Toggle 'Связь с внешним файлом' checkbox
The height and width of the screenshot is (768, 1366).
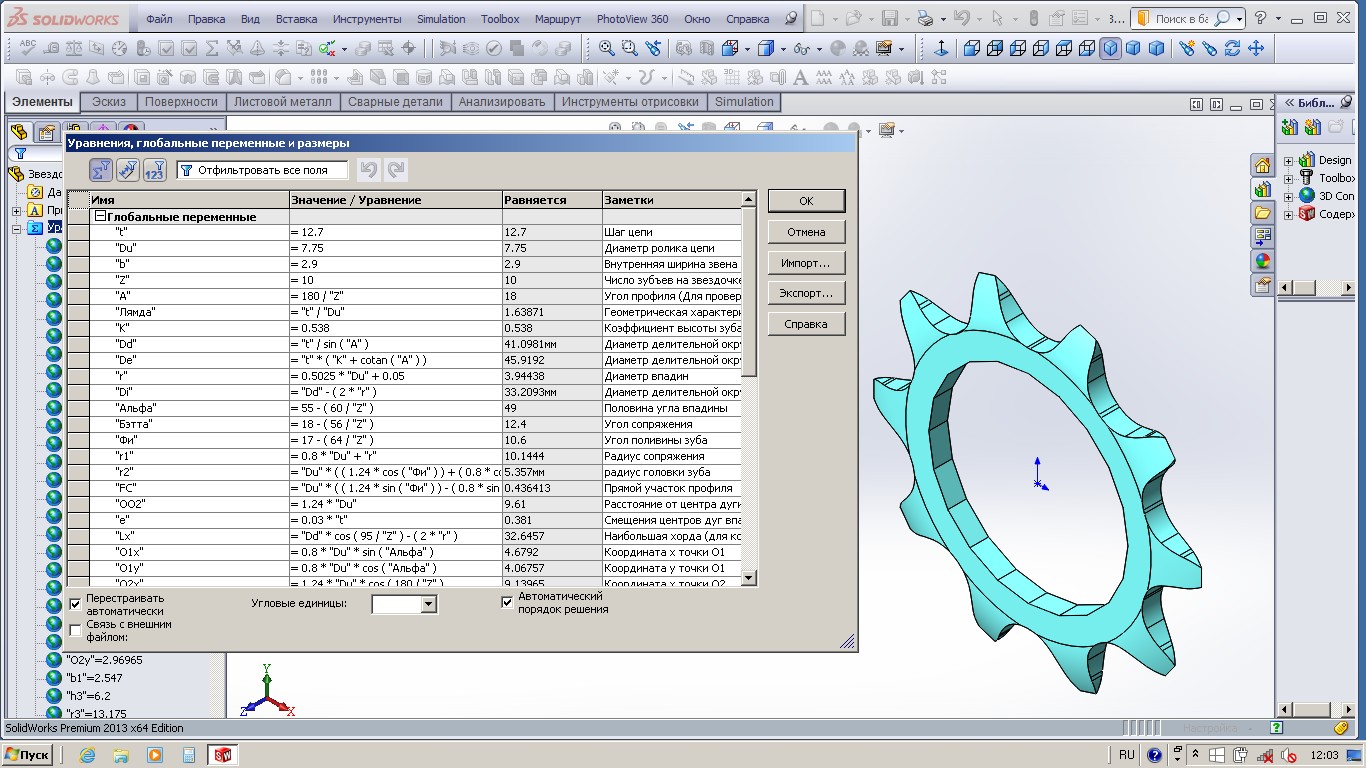tap(75, 630)
